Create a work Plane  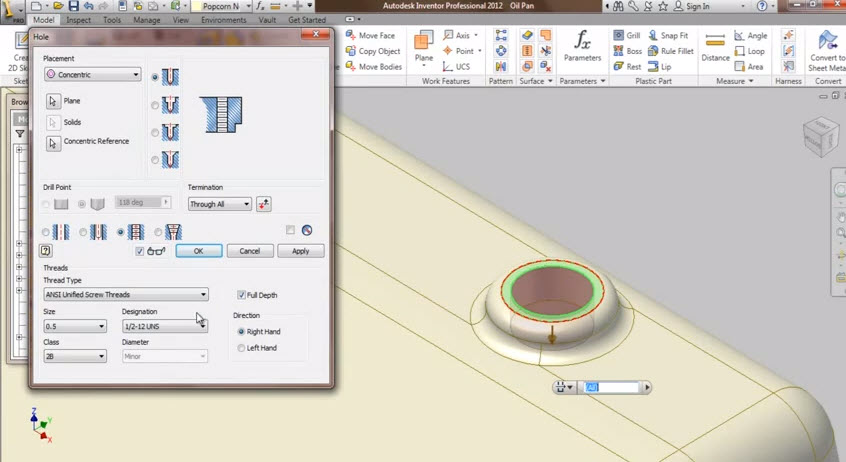click(424, 47)
